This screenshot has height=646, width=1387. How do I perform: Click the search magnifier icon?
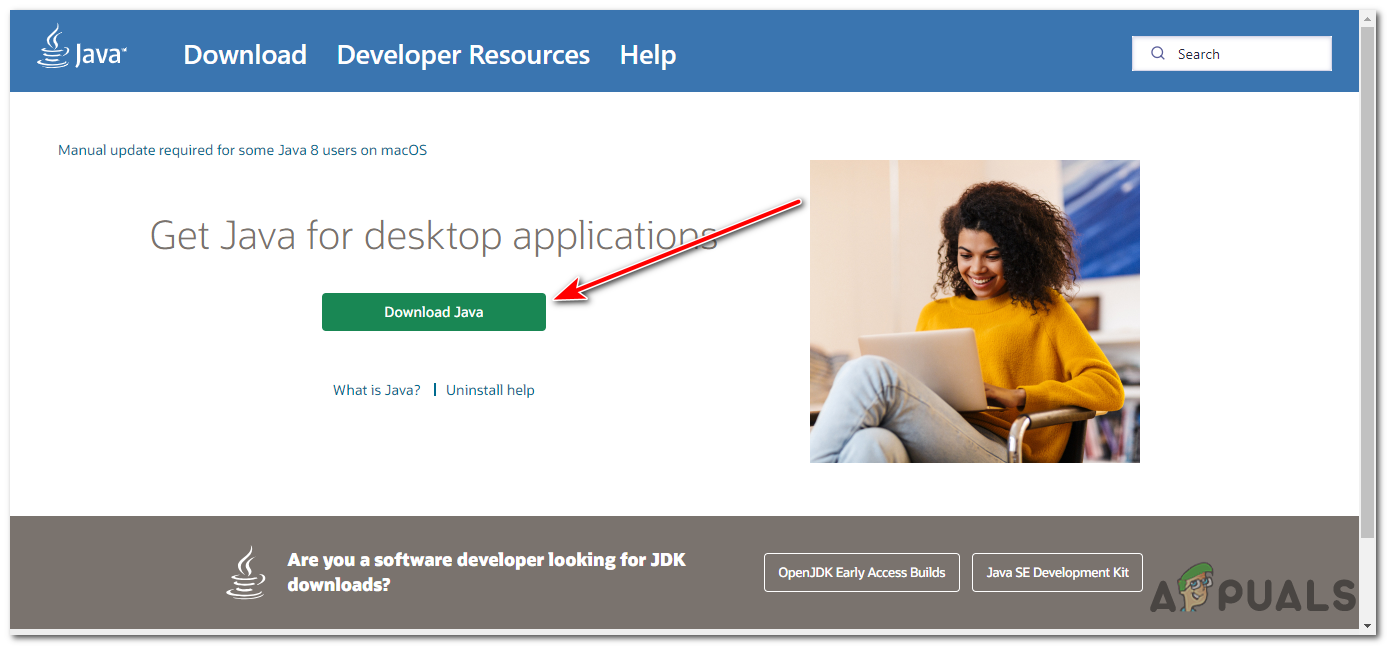pos(1157,53)
